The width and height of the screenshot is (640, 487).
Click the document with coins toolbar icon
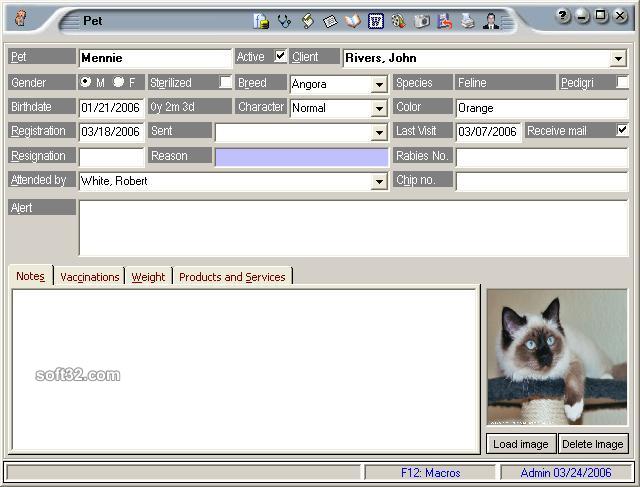click(x=261, y=21)
